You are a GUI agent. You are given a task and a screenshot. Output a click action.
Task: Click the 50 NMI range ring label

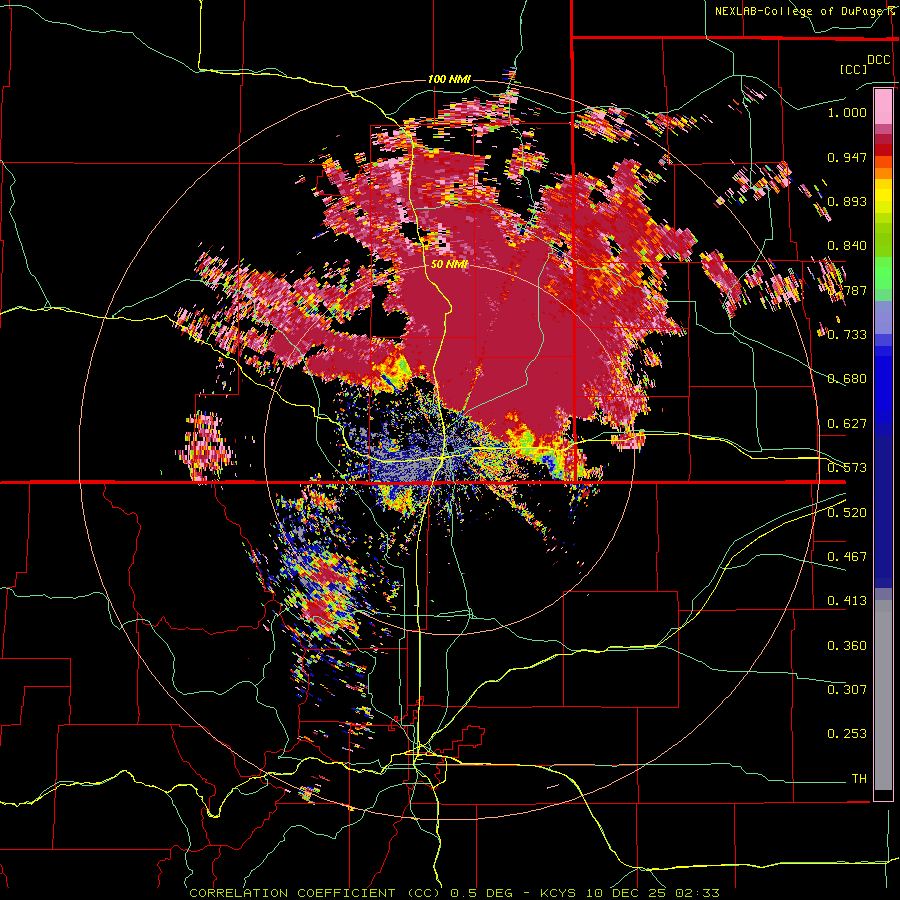tap(449, 264)
